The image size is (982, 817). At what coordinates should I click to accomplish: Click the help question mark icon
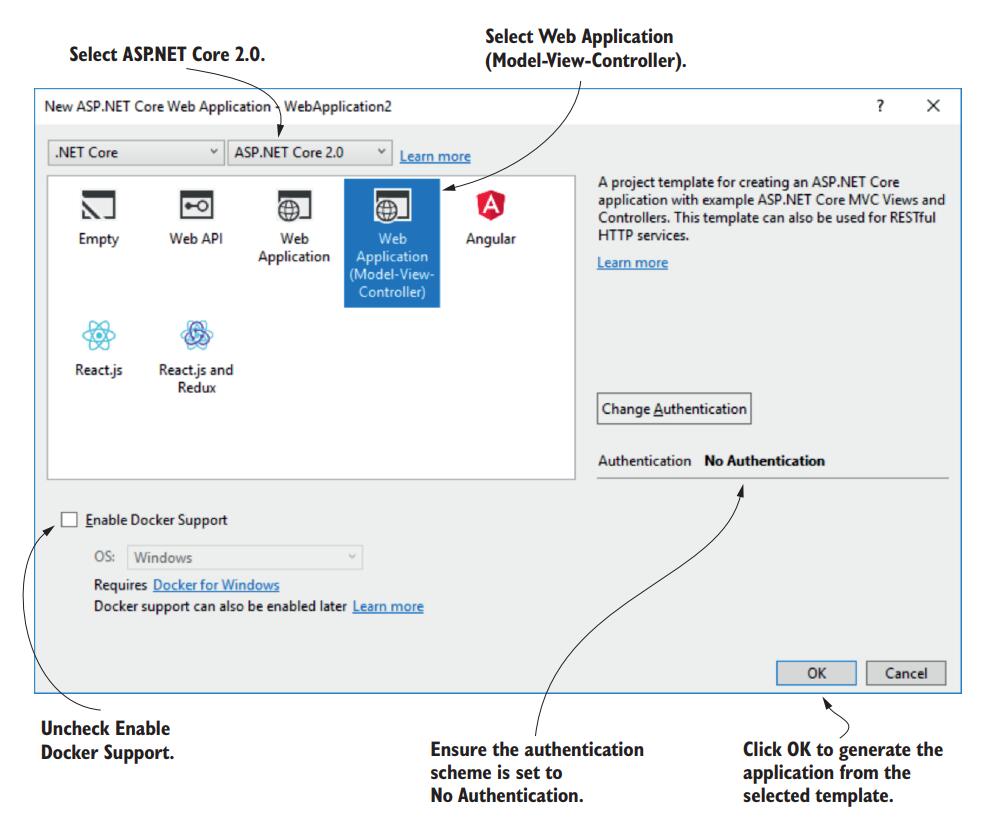(x=880, y=106)
